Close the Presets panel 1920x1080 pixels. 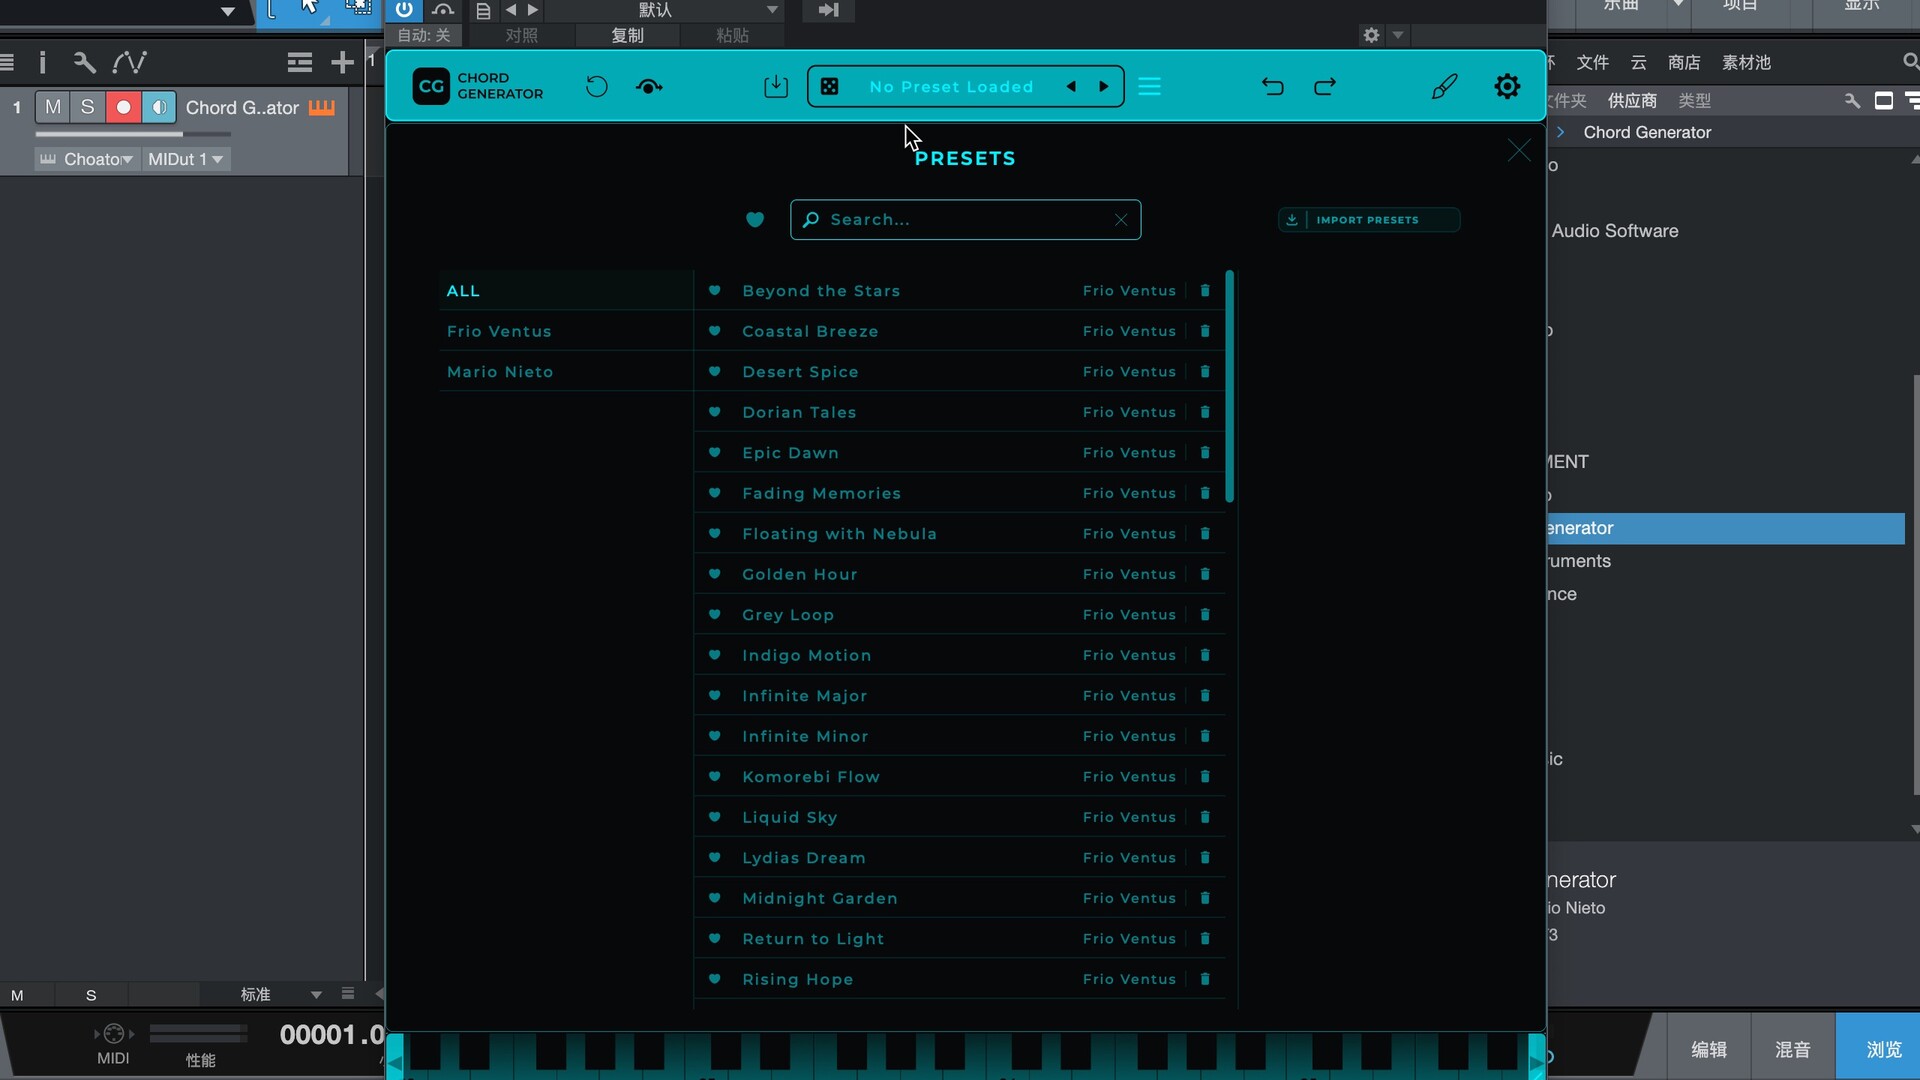(x=1519, y=150)
